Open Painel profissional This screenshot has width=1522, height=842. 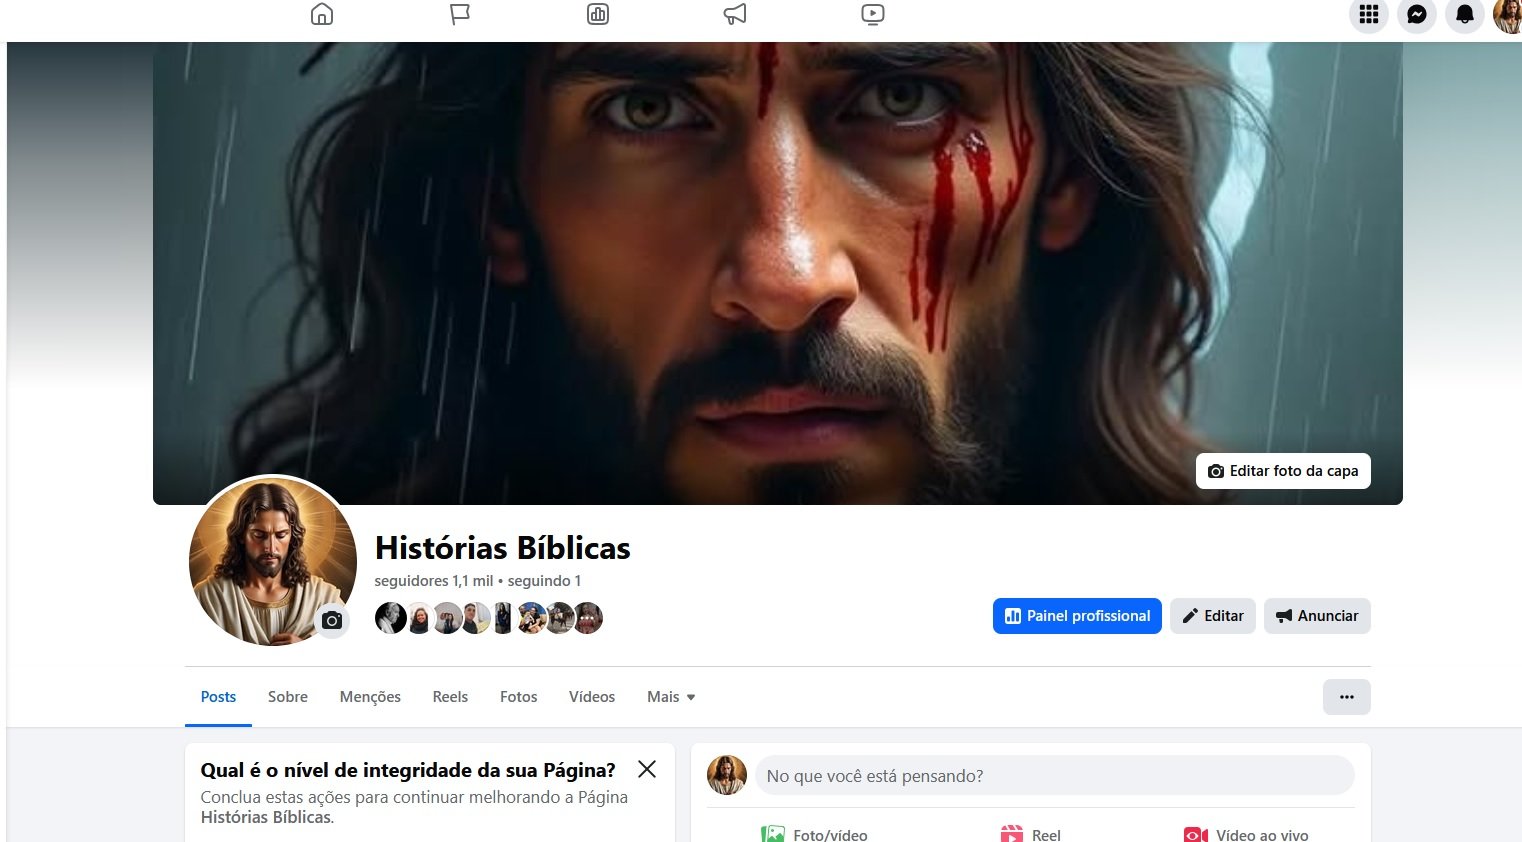[1077, 616]
